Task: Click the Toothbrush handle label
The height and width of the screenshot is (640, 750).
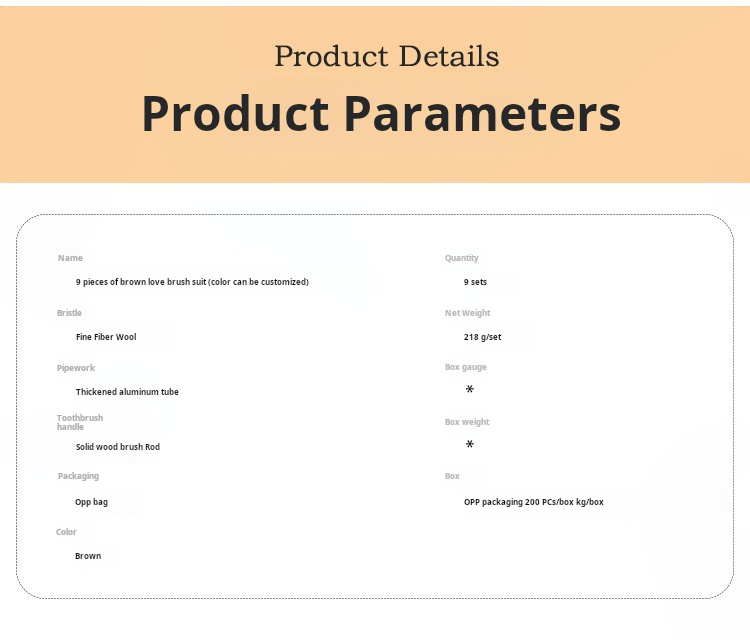Action: [x=80, y=422]
